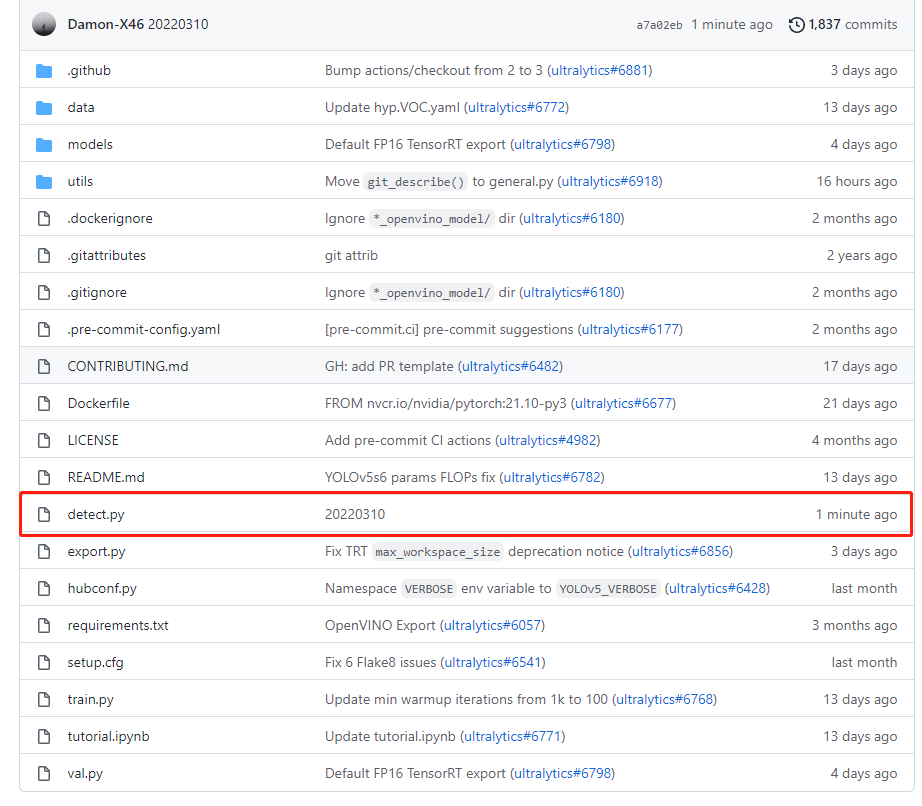This screenshot has width=922, height=806.
Task: Click the .gitattributes file icon
Action: tap(44, 256)
